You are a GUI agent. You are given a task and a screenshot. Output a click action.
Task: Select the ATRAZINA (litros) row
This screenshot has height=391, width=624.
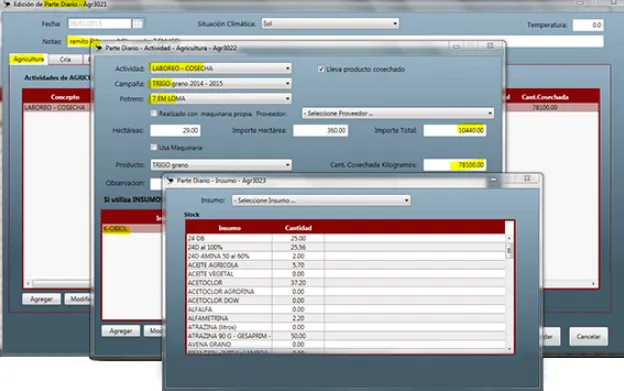click(346, 327)
